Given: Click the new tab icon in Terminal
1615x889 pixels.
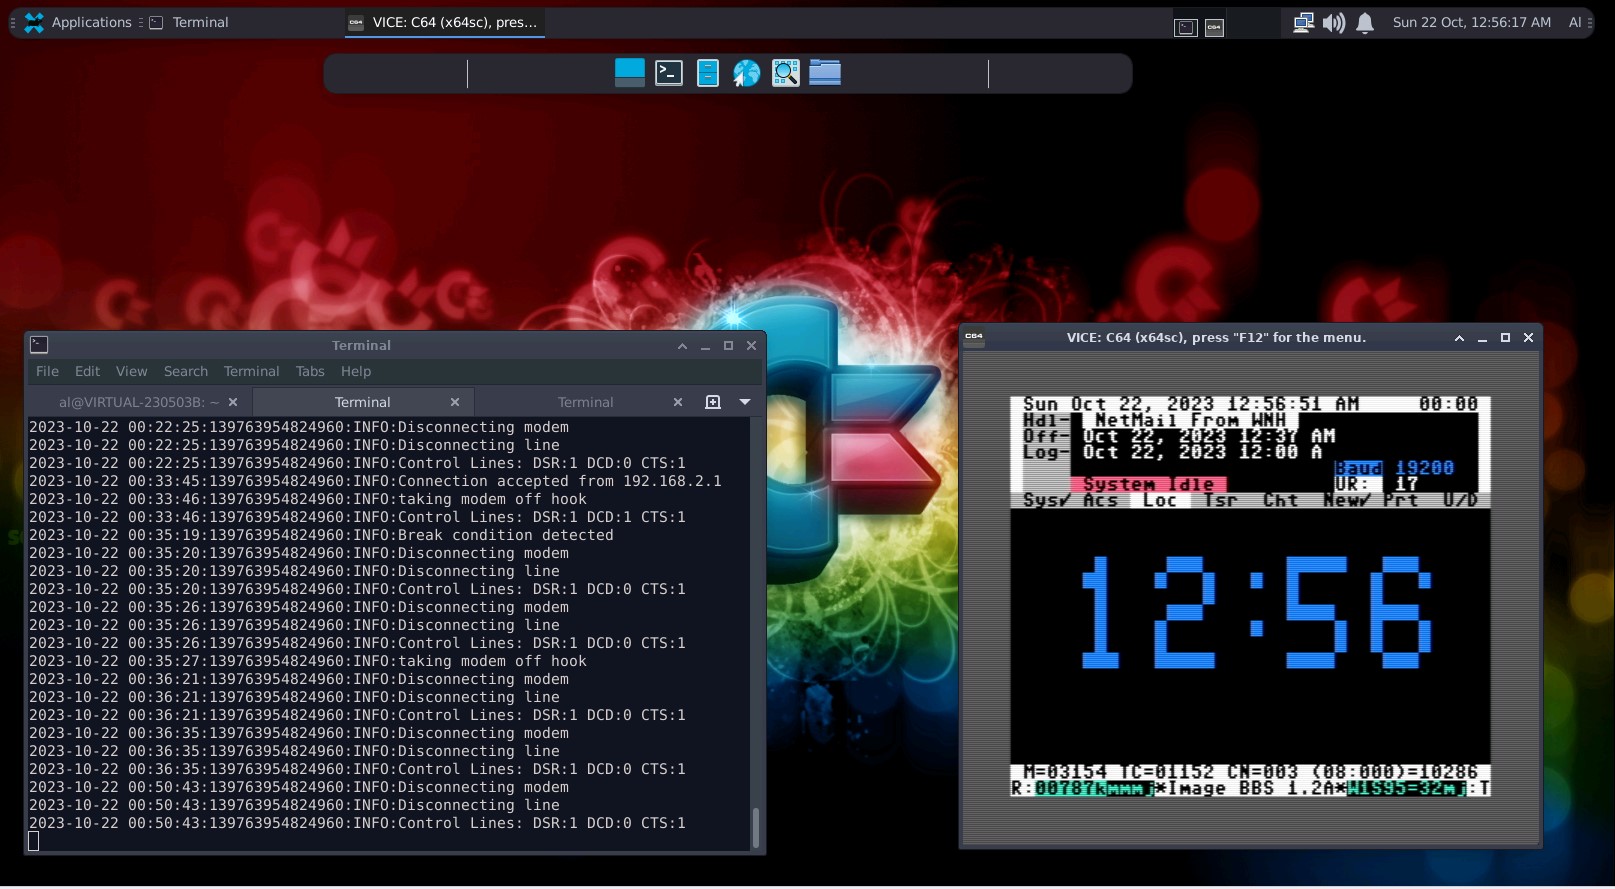Looking at the screenshot, I should 713,402.
